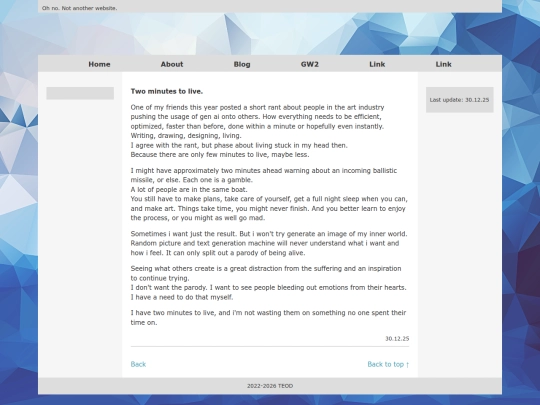This screenshot has height=405, width=540.
Task: Click the paragraph starting Sometimes i want just
Action: pos(269,243)
